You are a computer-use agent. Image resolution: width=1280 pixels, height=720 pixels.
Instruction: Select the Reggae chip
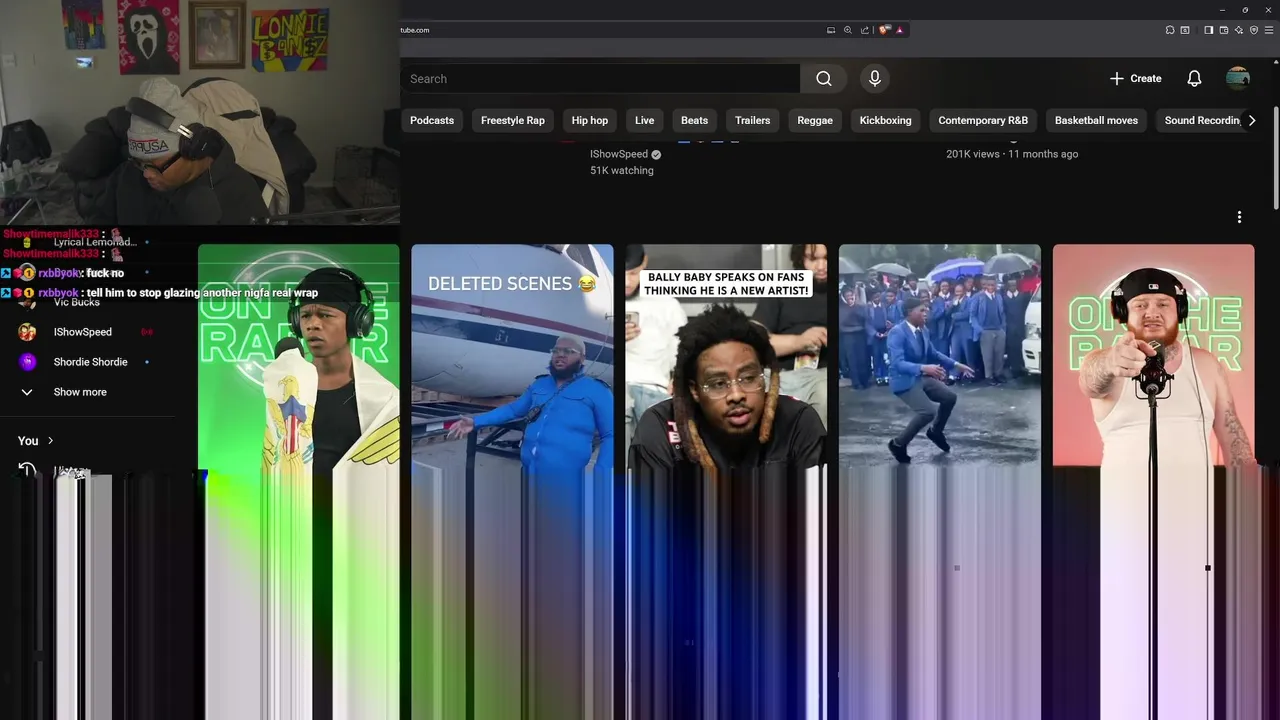[x=815, y=120]
